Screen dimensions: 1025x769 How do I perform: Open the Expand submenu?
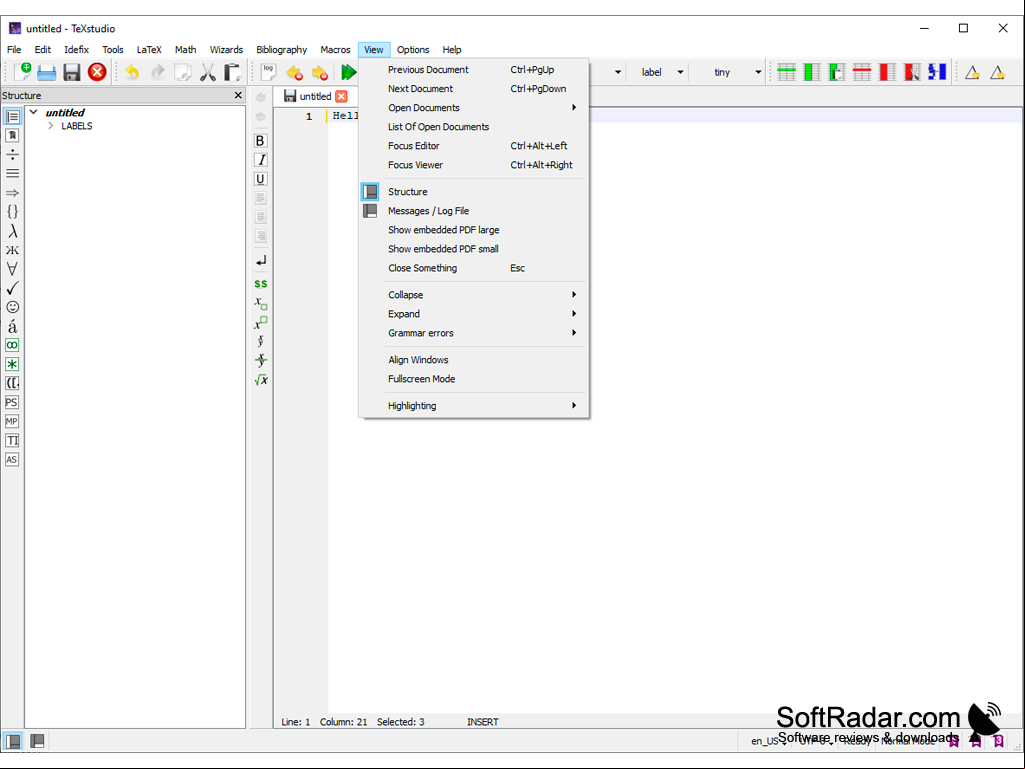pos(474,313)
